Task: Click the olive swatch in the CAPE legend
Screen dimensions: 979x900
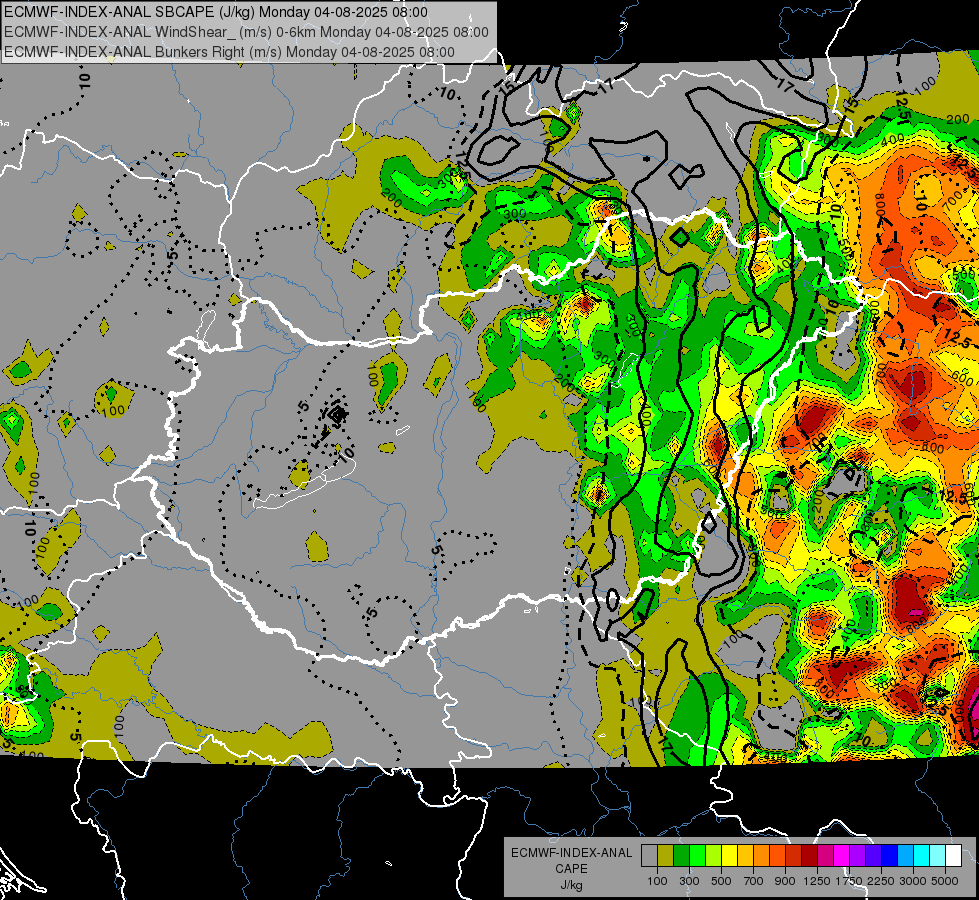Action: 666,855
